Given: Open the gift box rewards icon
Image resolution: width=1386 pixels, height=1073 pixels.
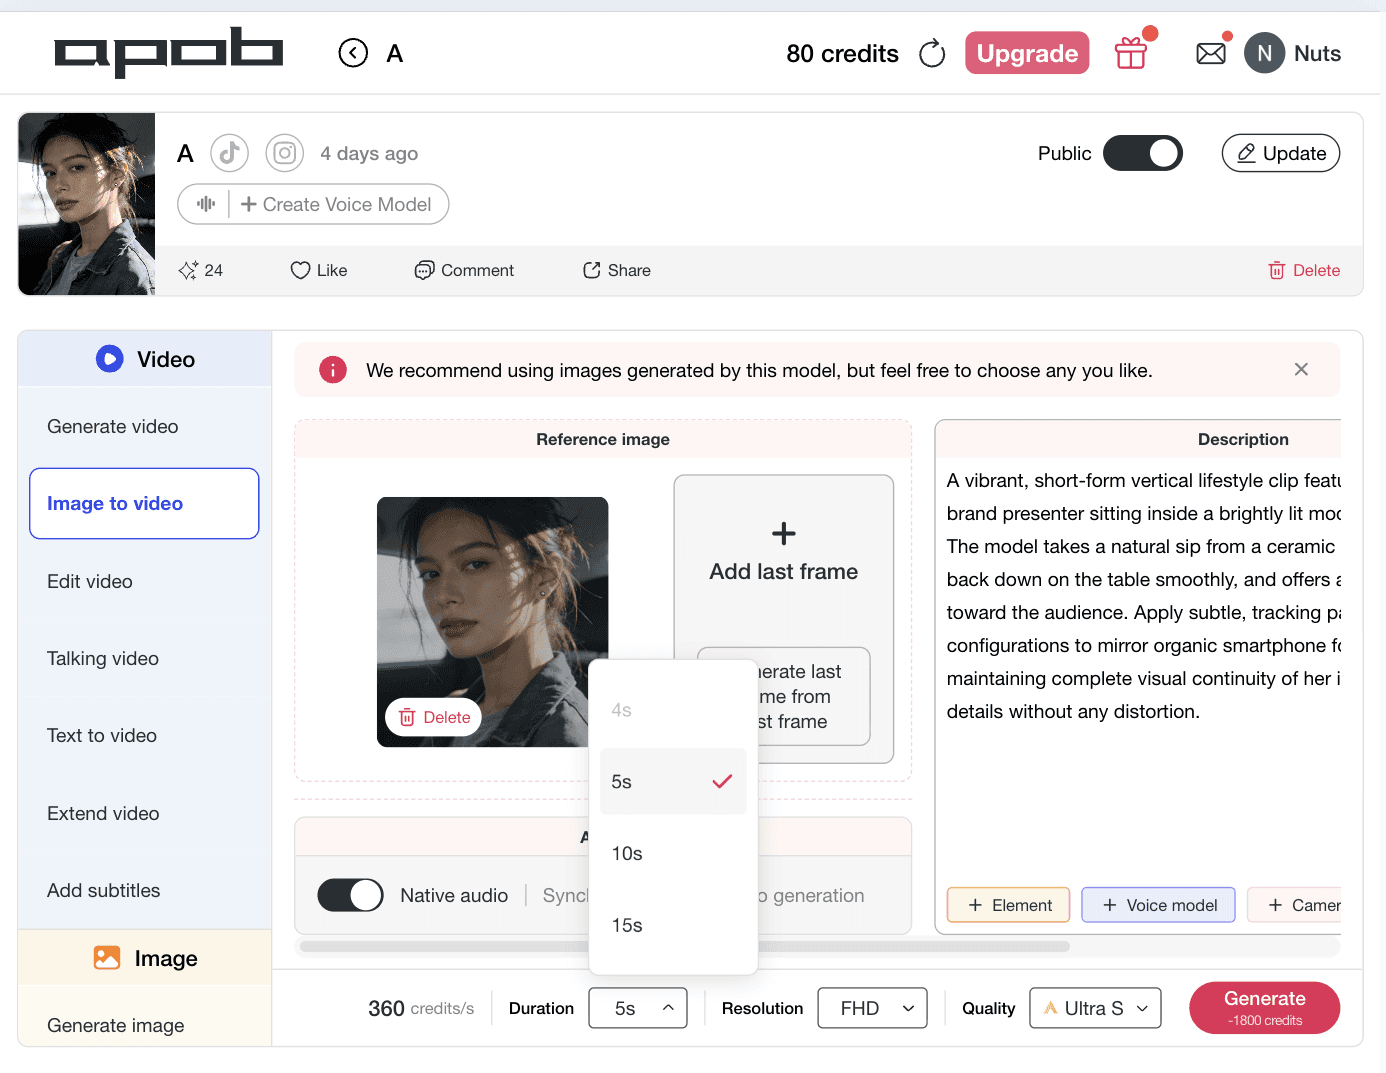Looking at the screenshot, I should pos(1131,53).
